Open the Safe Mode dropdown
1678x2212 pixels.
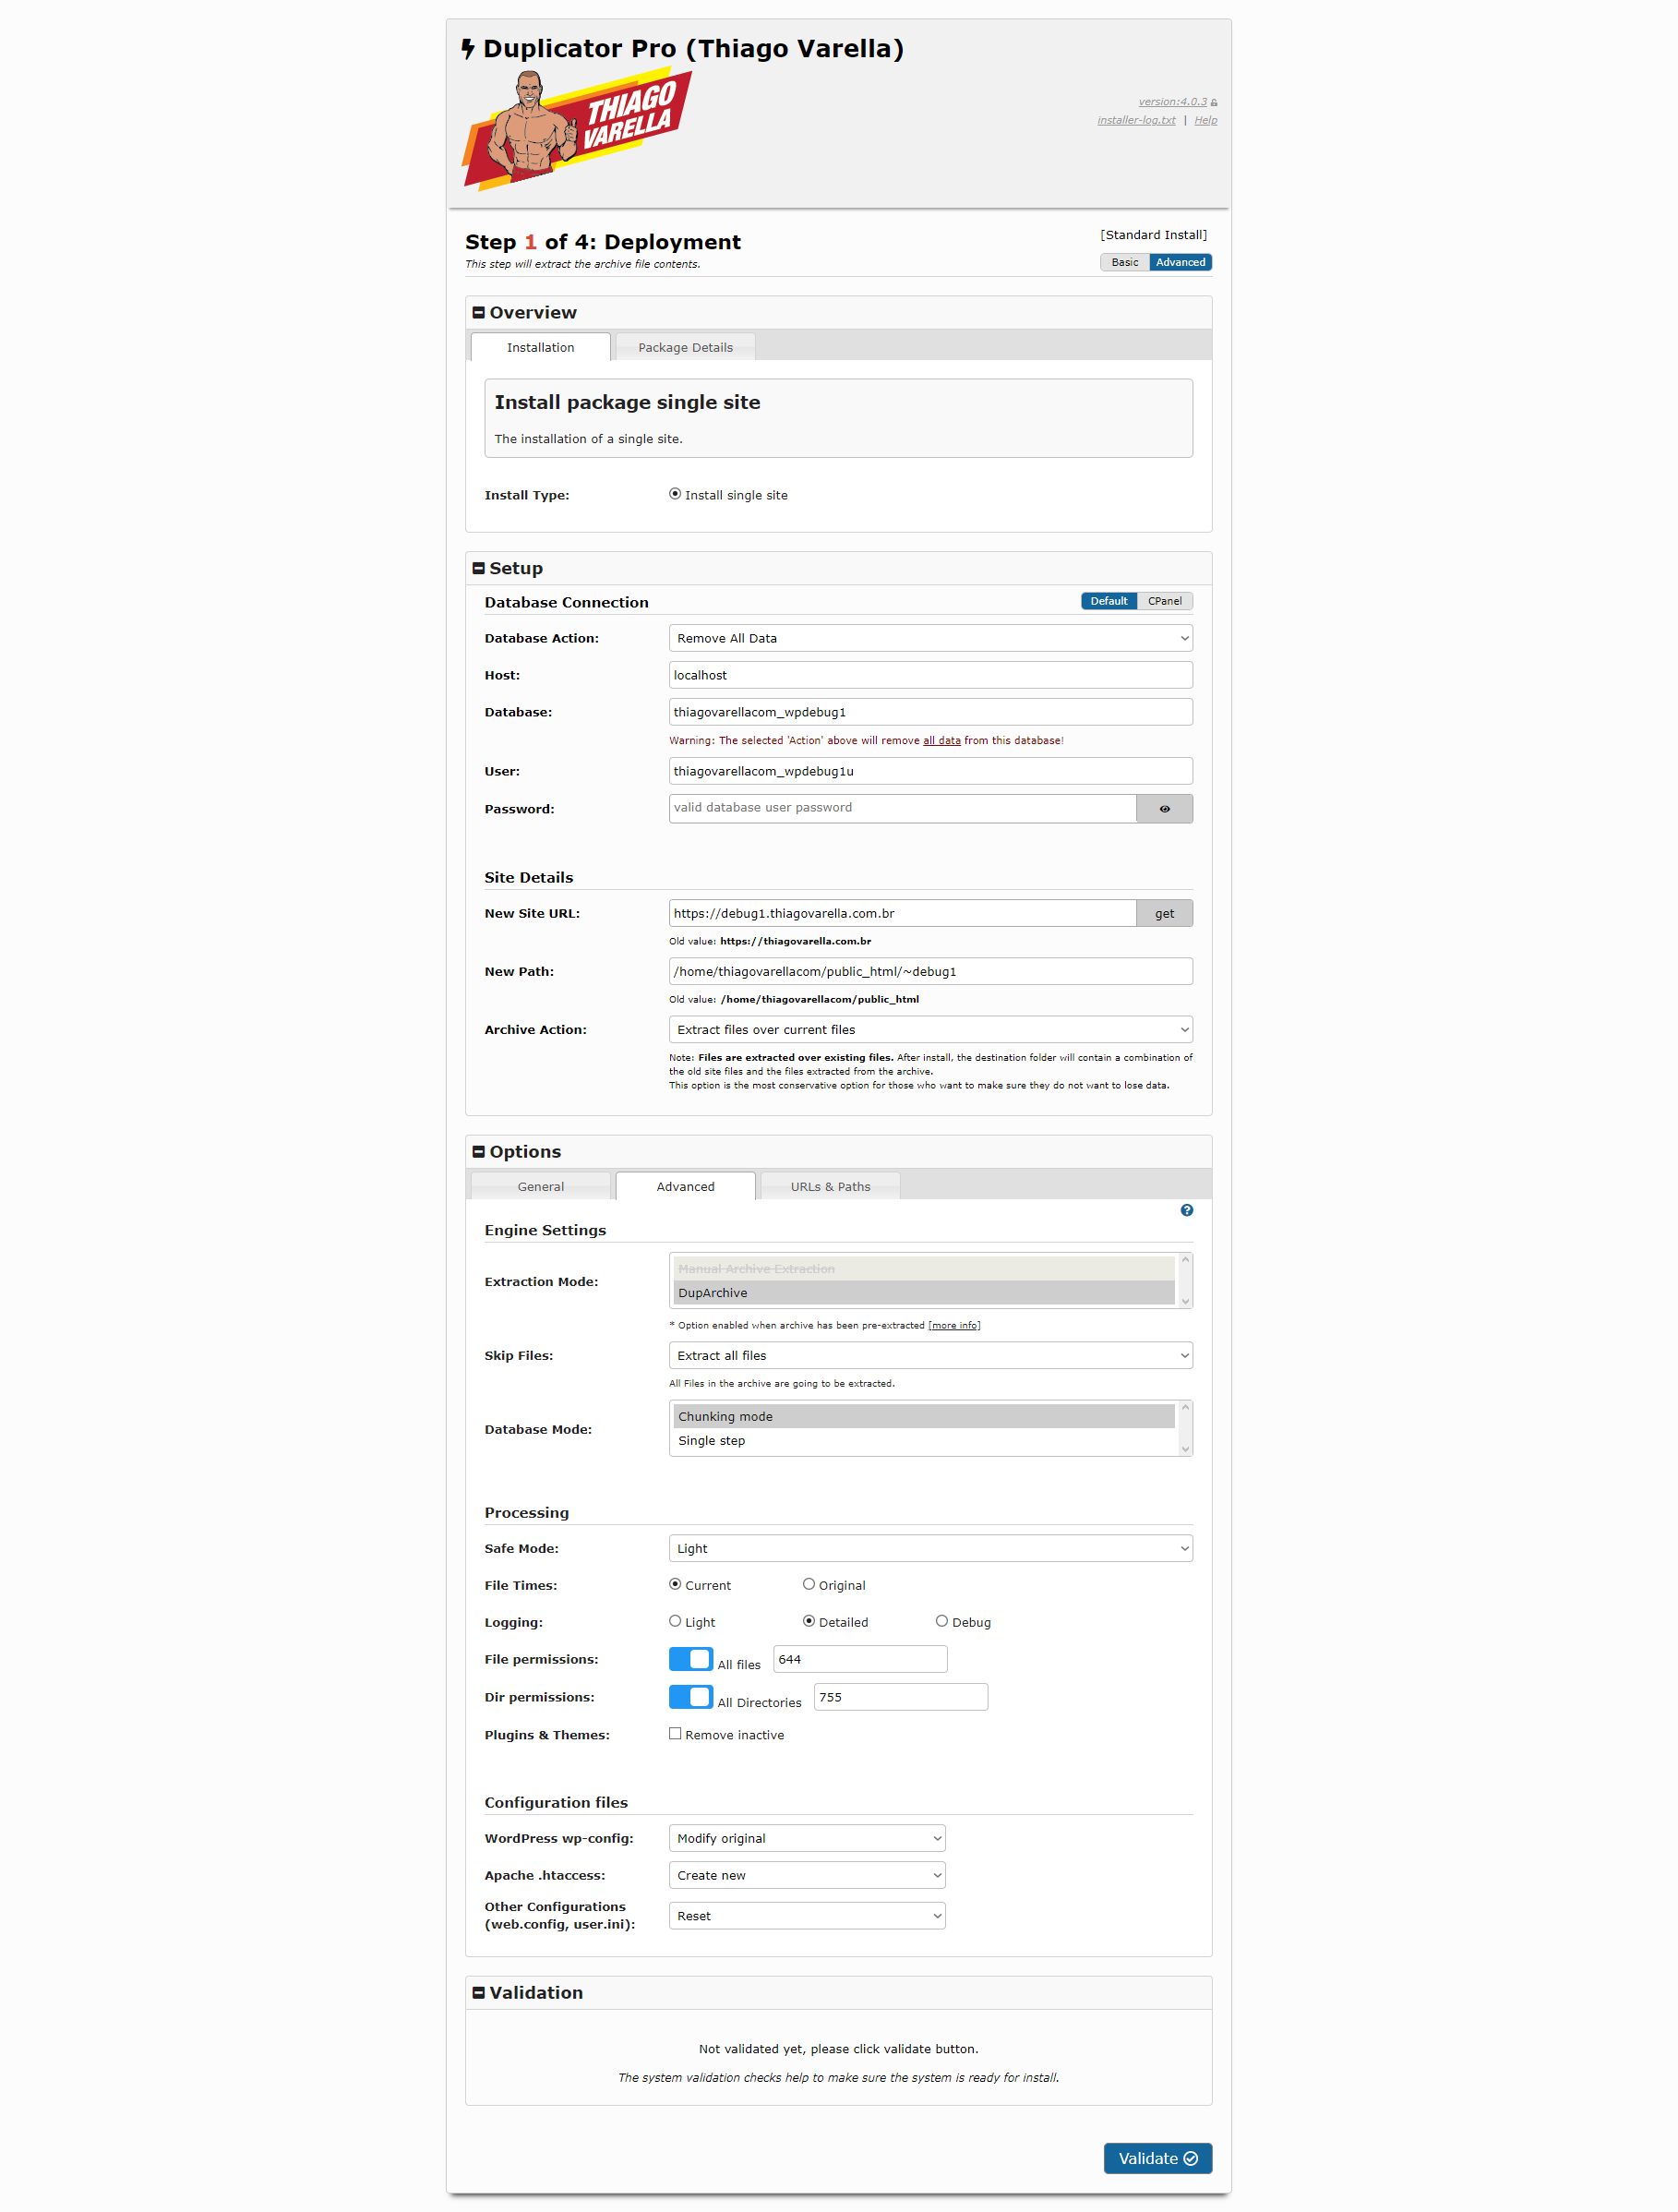[930, 1549]
